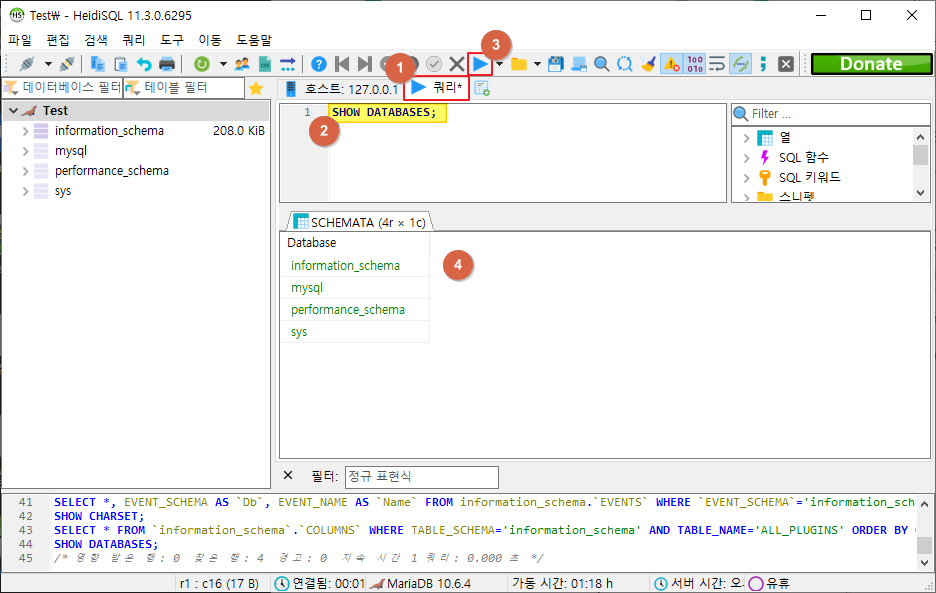
Task: Switch to the 쿼리* tab
Action: [437, 88]
